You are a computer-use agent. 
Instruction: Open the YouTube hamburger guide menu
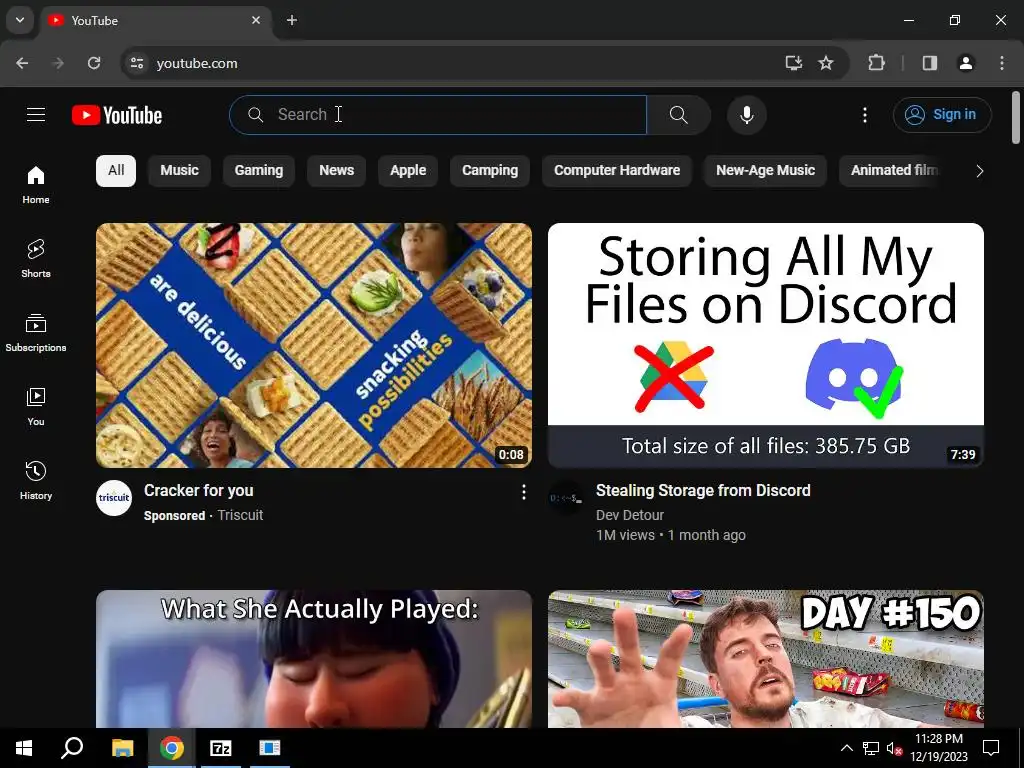click(36, 115)
